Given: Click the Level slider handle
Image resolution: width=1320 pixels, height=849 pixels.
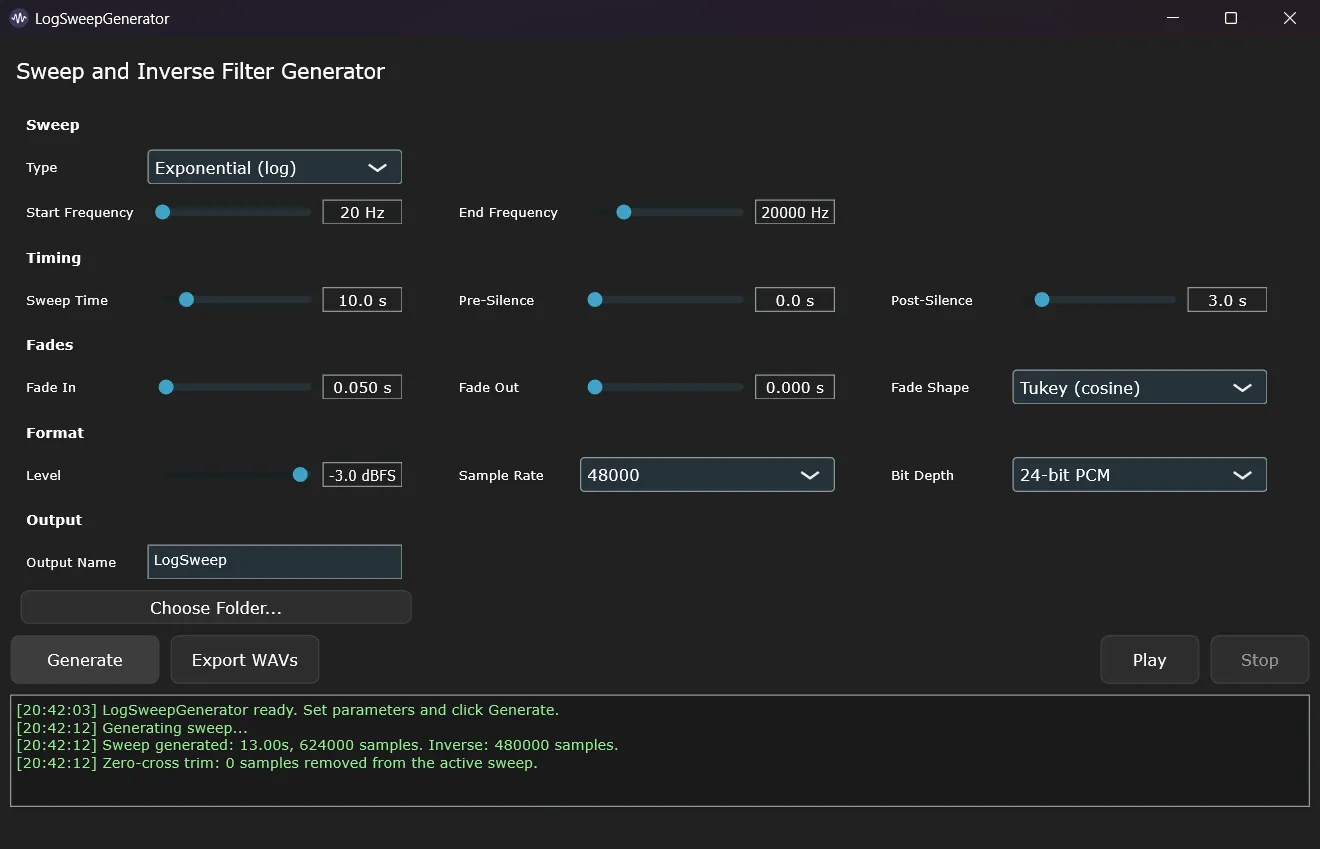Looking at the screenshot, I should pyautogui.click(x=300, y=475).
